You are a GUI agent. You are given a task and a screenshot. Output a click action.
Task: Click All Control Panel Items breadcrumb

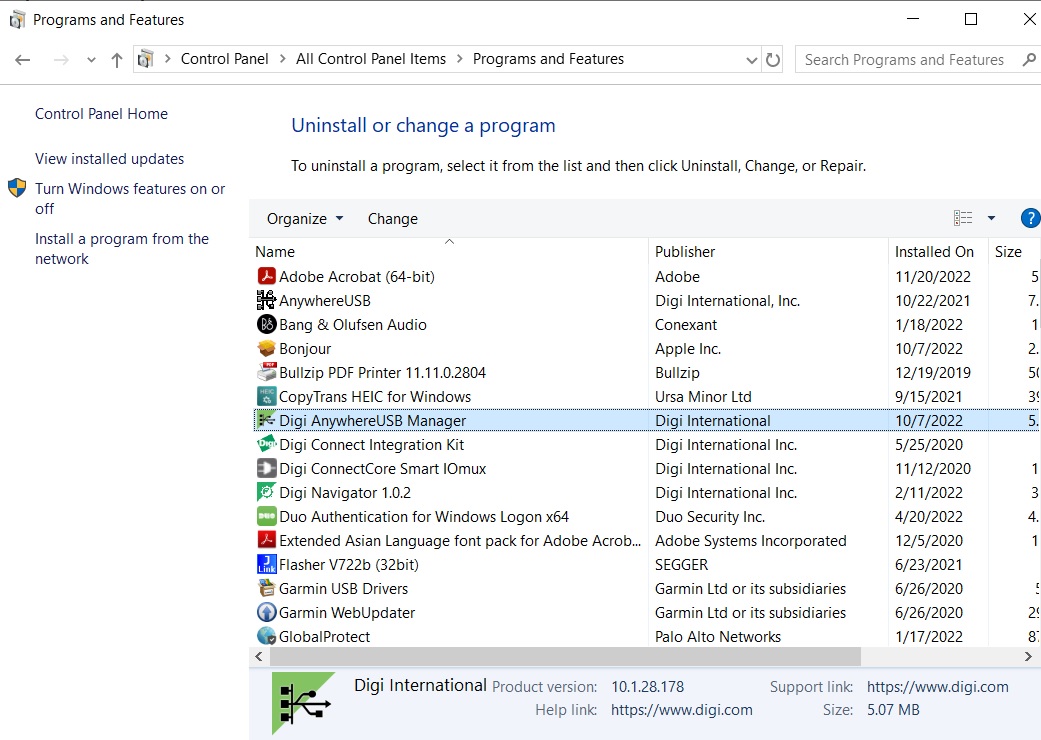click(371, 59)
